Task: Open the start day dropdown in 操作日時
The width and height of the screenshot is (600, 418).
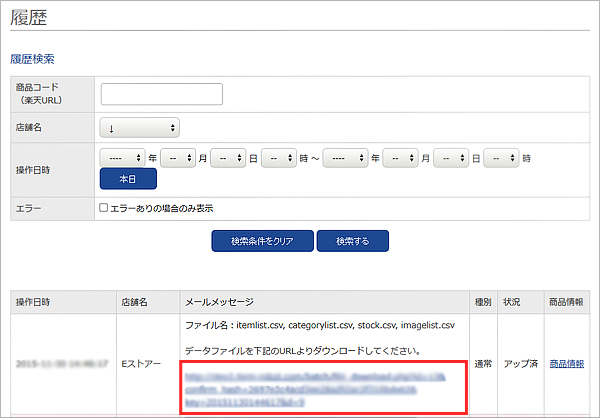Action: [227, 158]
